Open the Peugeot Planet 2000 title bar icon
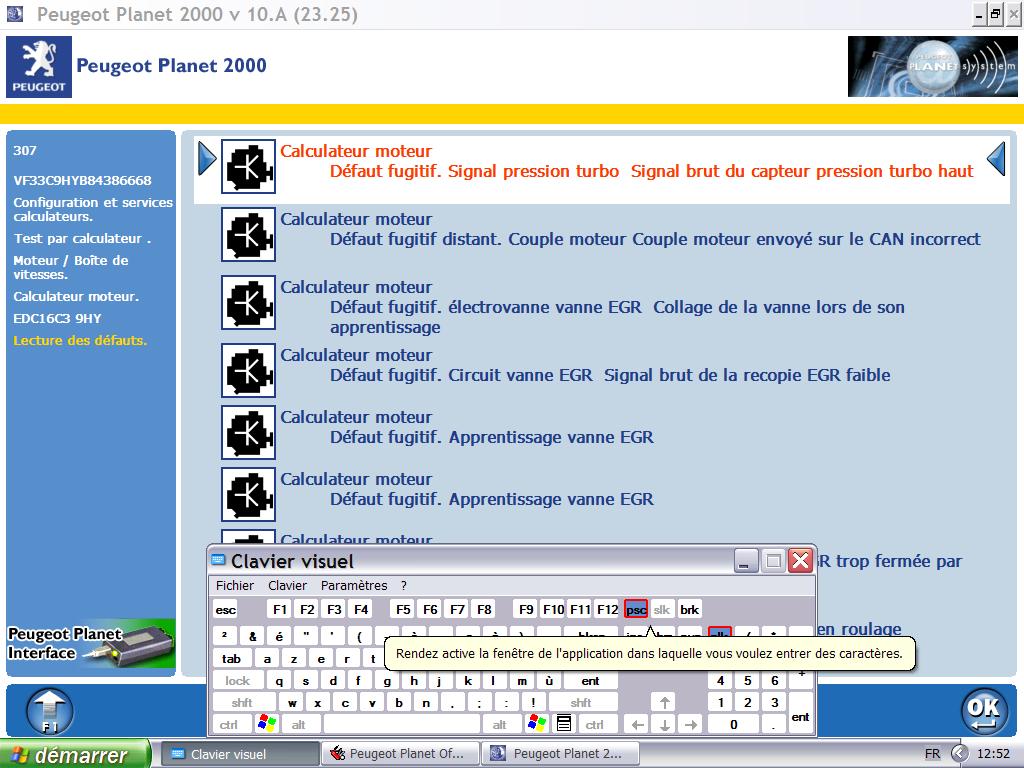The width and height of the screenshot is (1024, 768). point(15,13)
